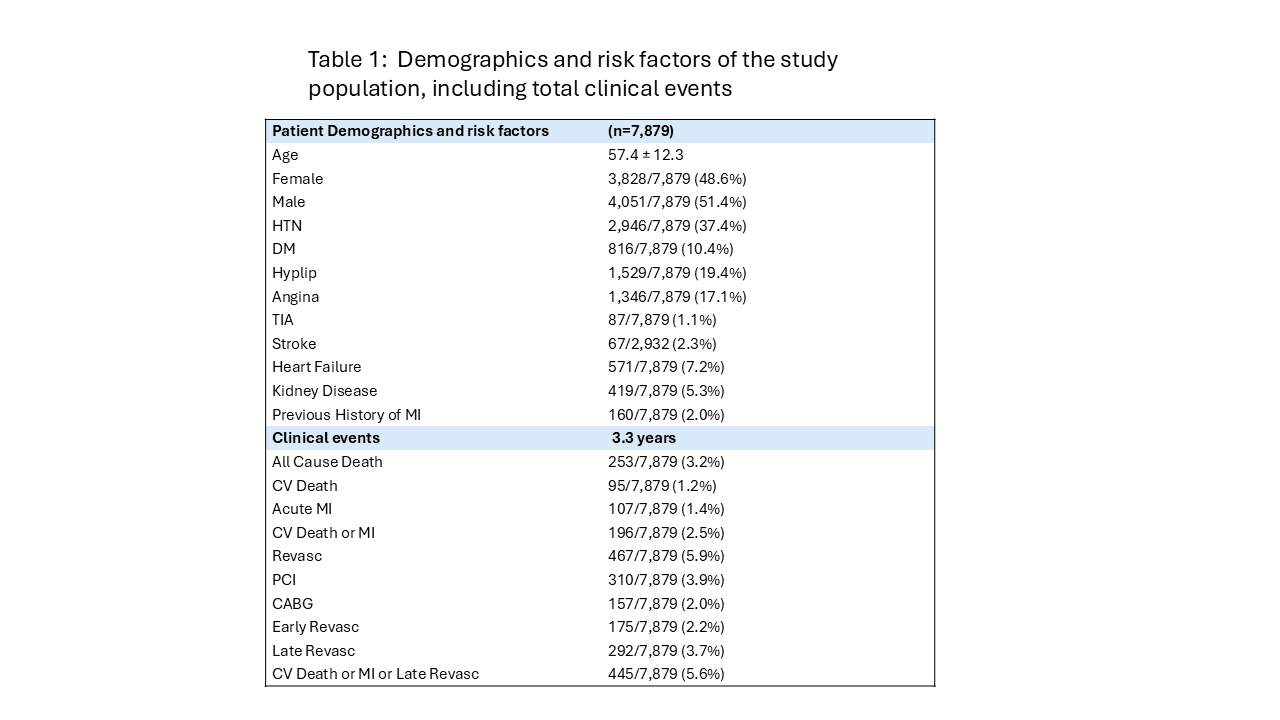Select the Age value 57.4 ± 12.3

645,155
